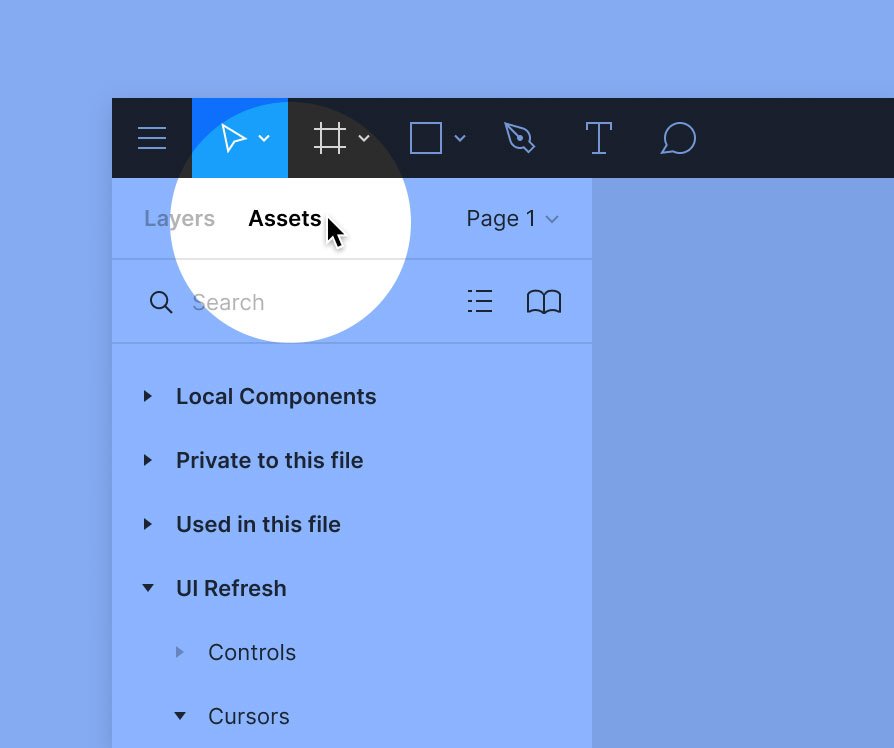The width and height of the screenshot is (894, 748).
Task: Open Frame tool options chevron
Action: pos(364,139)
